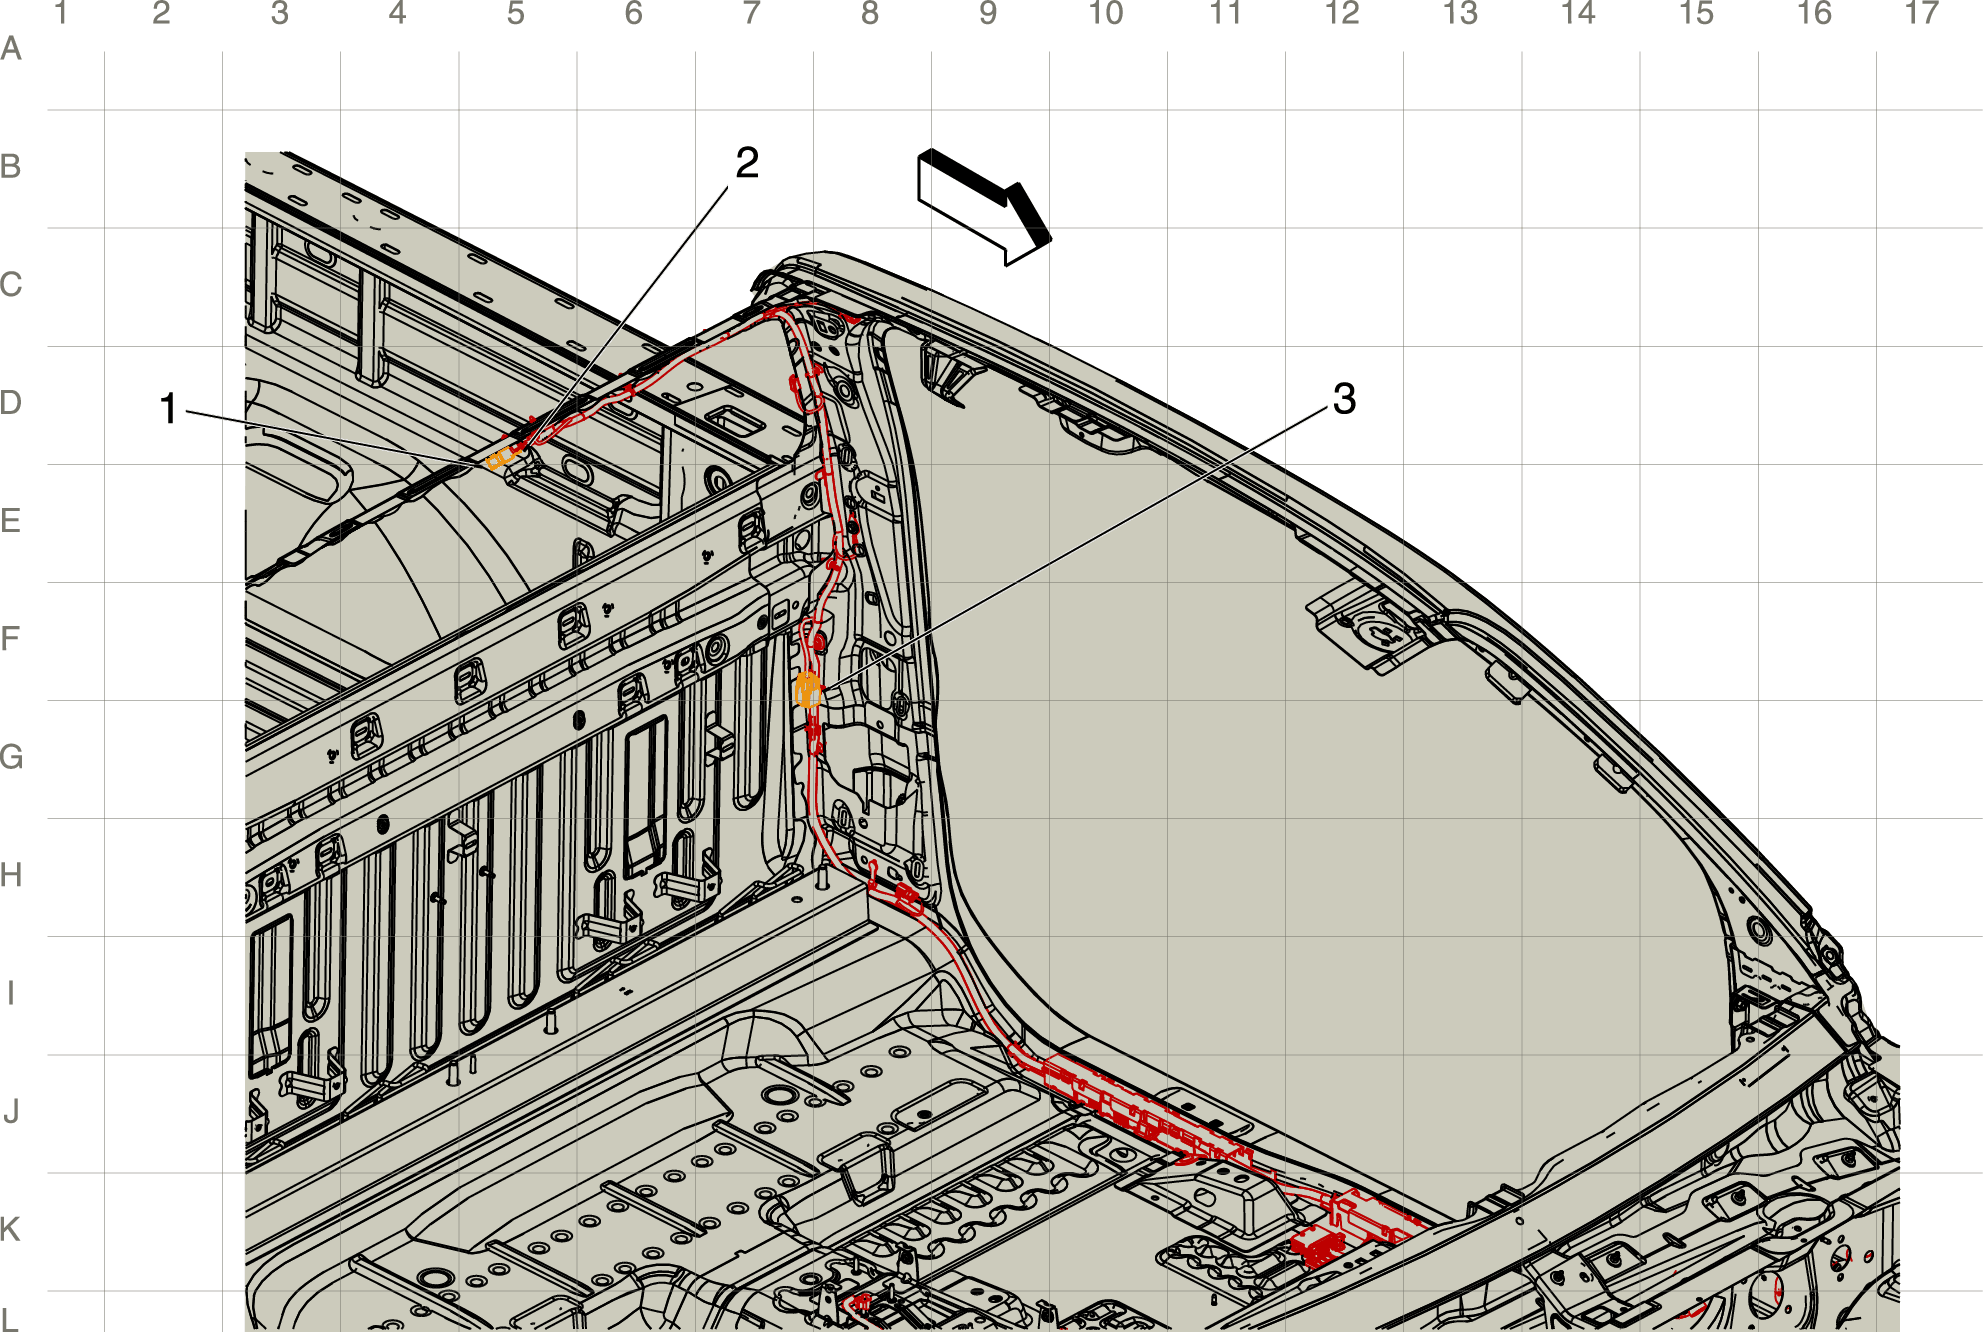This screenshot has width=1983, height=1332.
Task: Click grid column label 6 in top ruler
Action: click(633, 14)
